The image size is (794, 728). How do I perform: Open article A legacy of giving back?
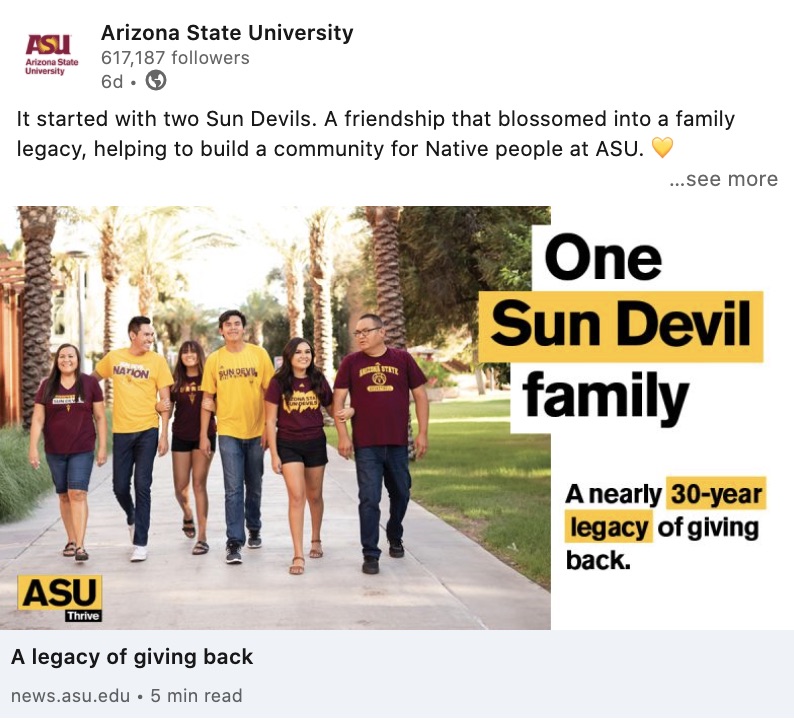point(132,657)
